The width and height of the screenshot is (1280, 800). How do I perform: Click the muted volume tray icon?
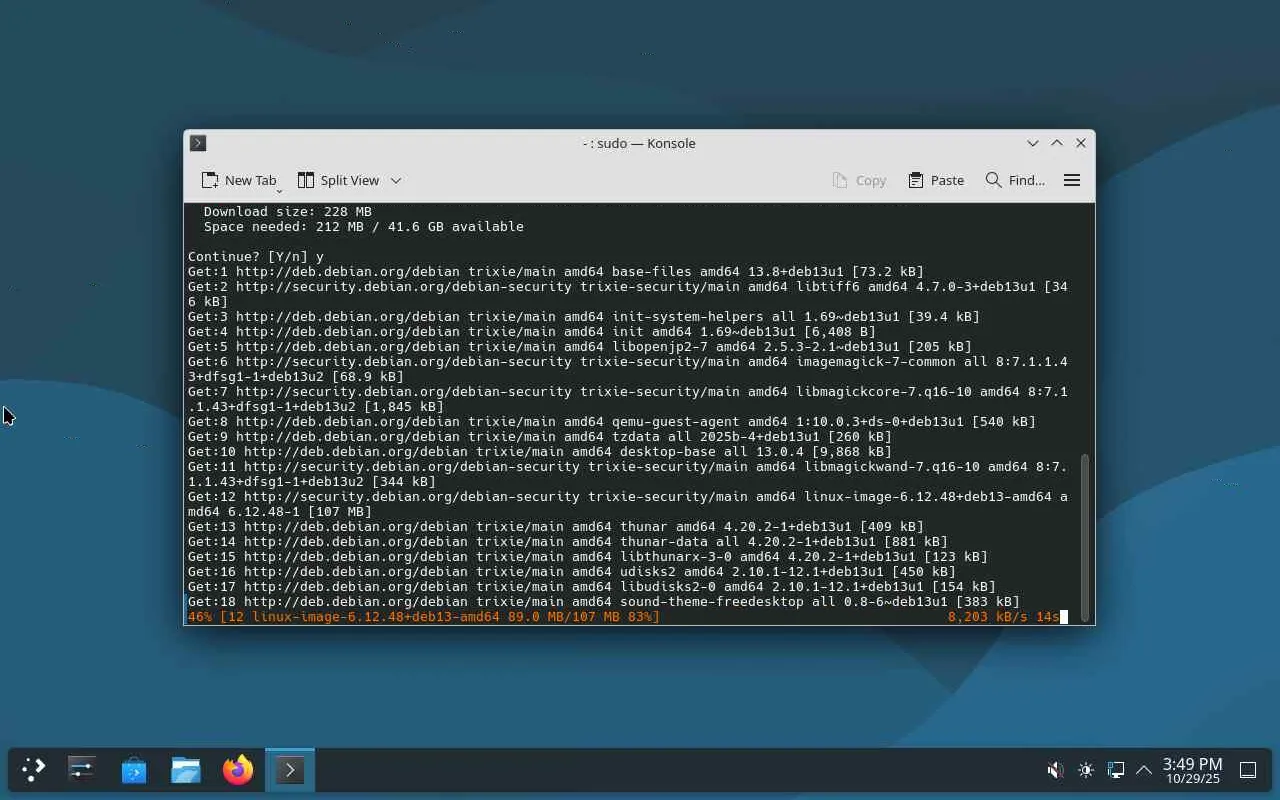point(1055,770)
